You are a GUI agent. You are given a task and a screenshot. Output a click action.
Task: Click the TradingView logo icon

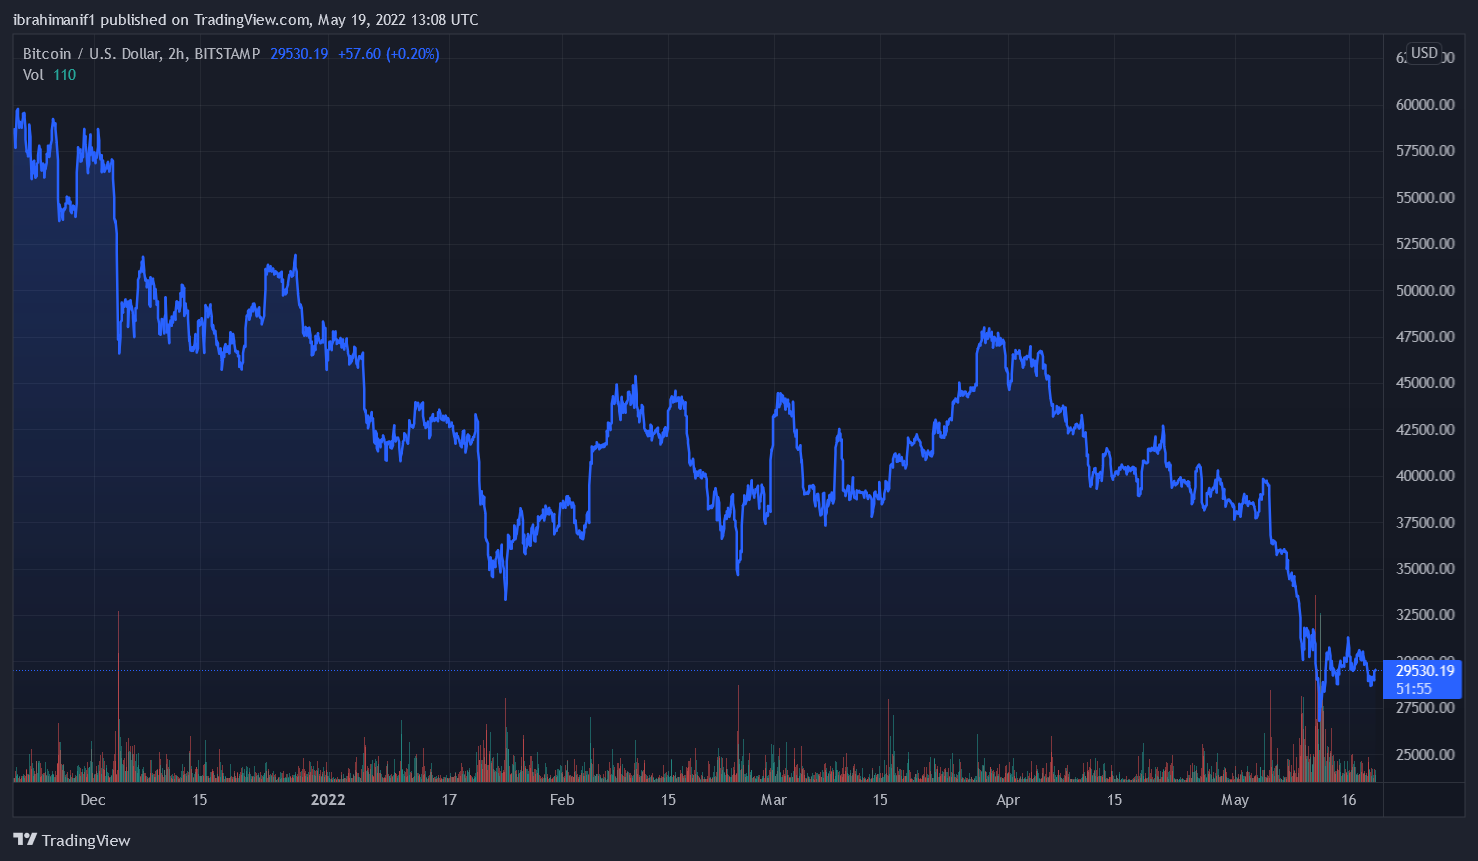[25, 840]
